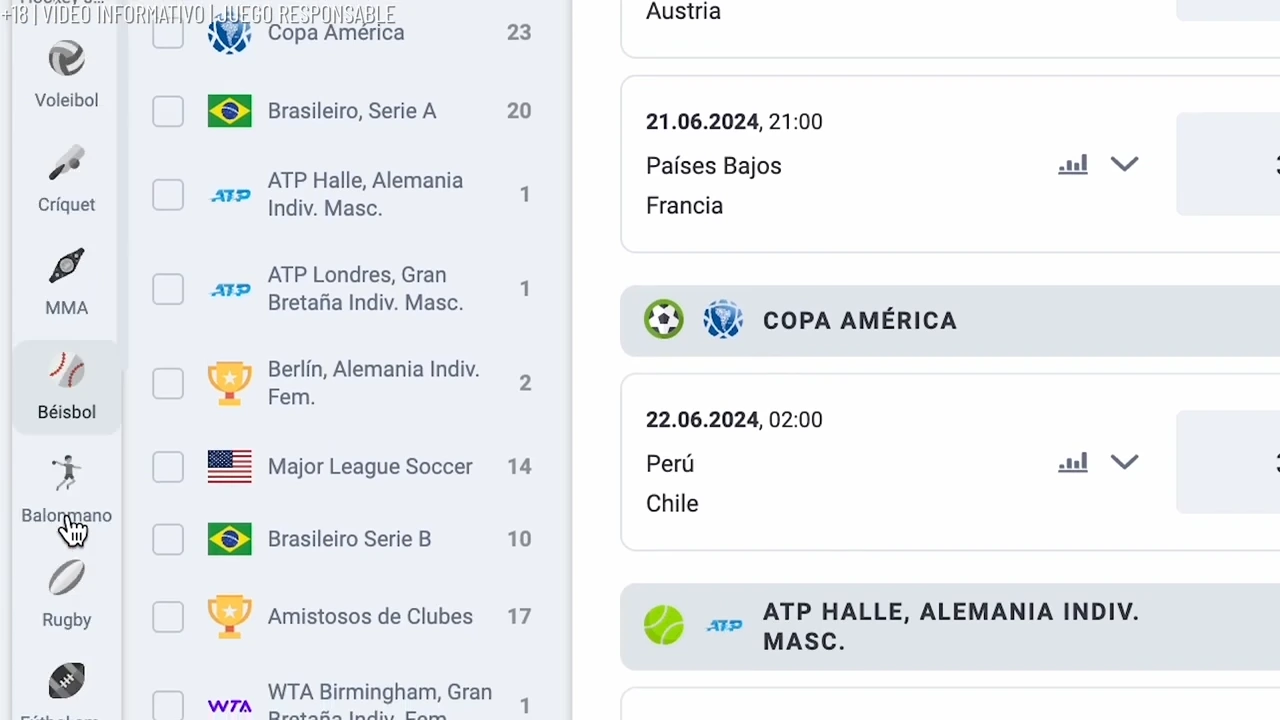Open the Copa América section header
1280x720 pixels.
pyautogui.click(x=860, y=320)
